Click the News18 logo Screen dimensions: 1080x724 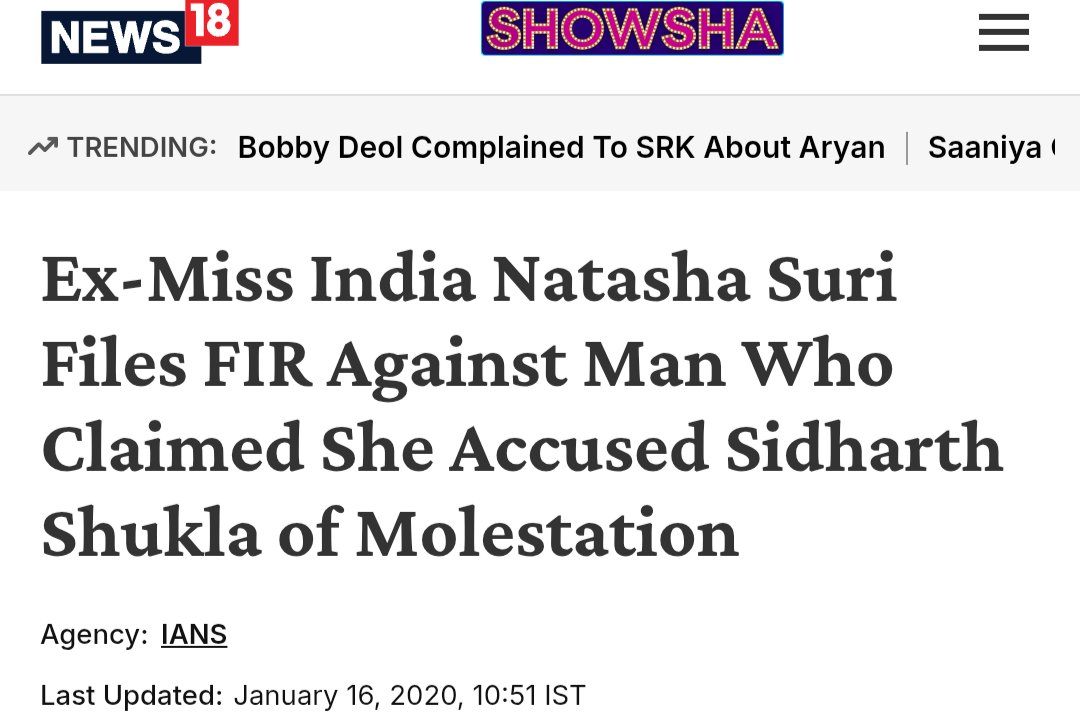(x=120, y=38)
